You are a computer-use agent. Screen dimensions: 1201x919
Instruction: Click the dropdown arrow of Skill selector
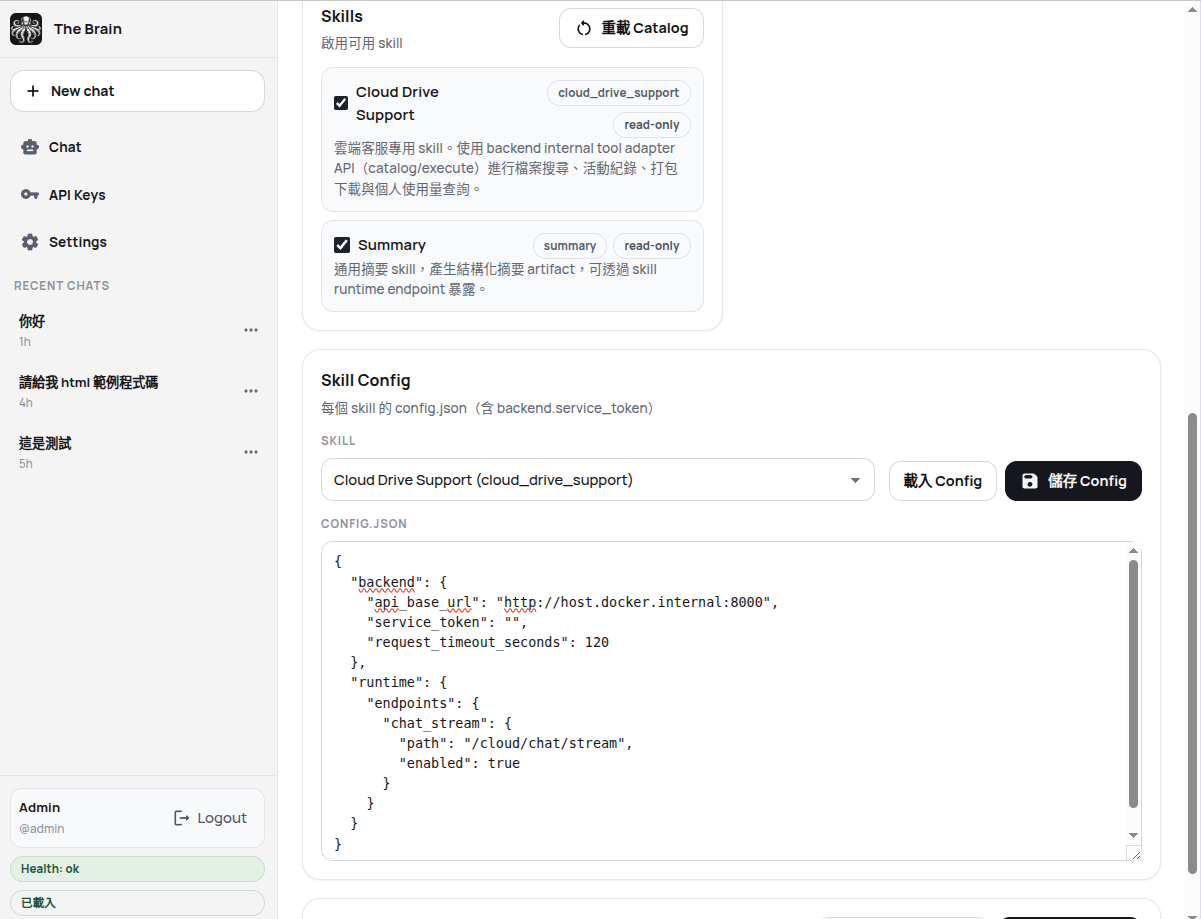pyautogui.click(x=855, y=481)
